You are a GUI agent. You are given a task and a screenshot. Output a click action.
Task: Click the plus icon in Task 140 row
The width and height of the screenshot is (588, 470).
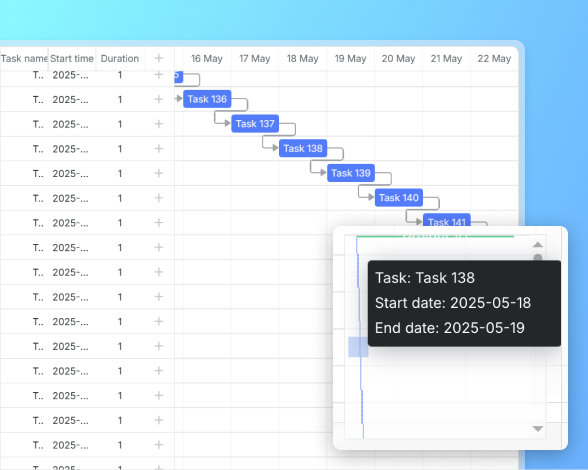tap(159, 198)
